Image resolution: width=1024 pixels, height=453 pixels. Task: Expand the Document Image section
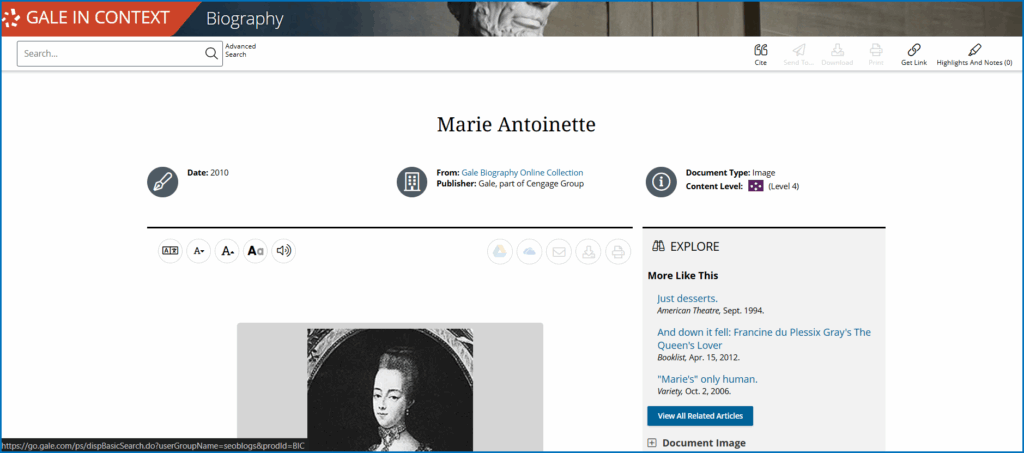click(x=652, y=443)
